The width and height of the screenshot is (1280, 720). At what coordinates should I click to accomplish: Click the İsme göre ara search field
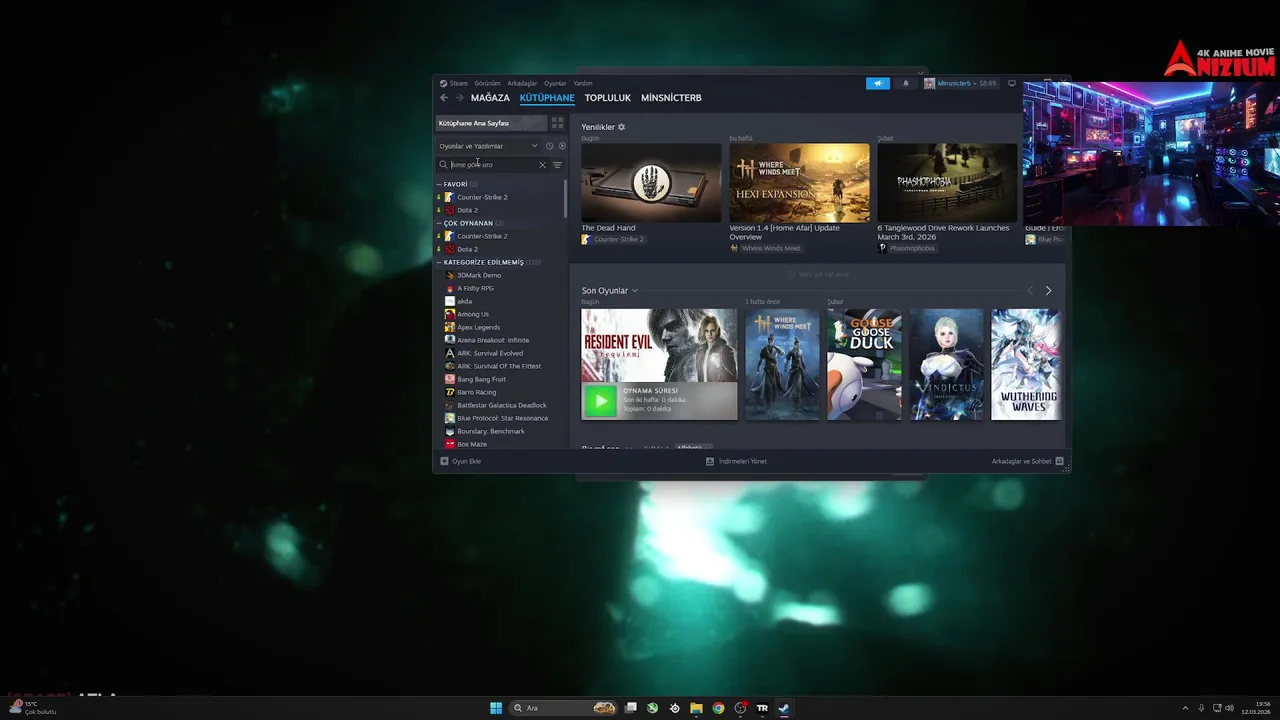pyautogui.click(x=493, y=165)
